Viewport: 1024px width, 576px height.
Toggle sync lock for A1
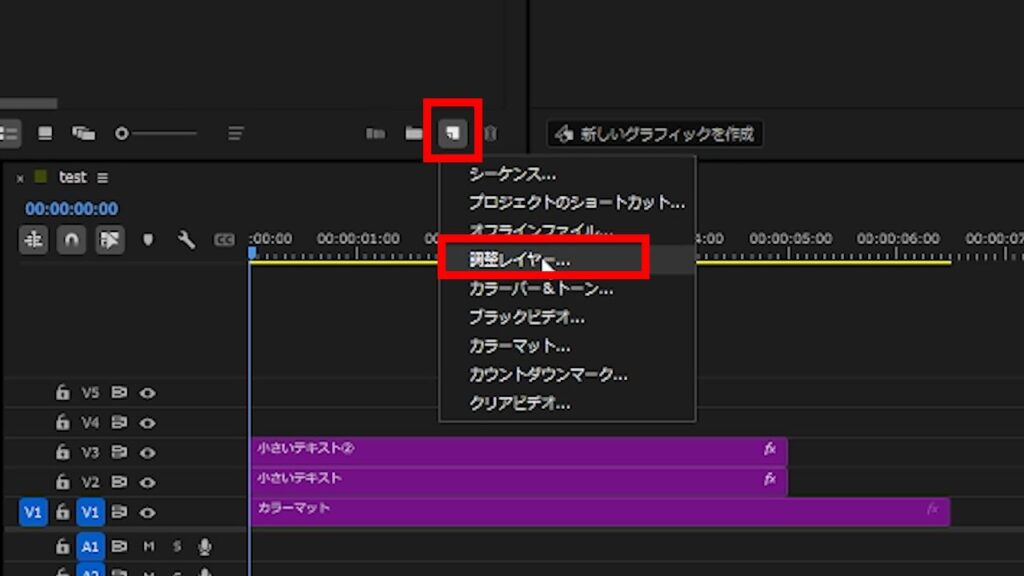tap(119, 546)
